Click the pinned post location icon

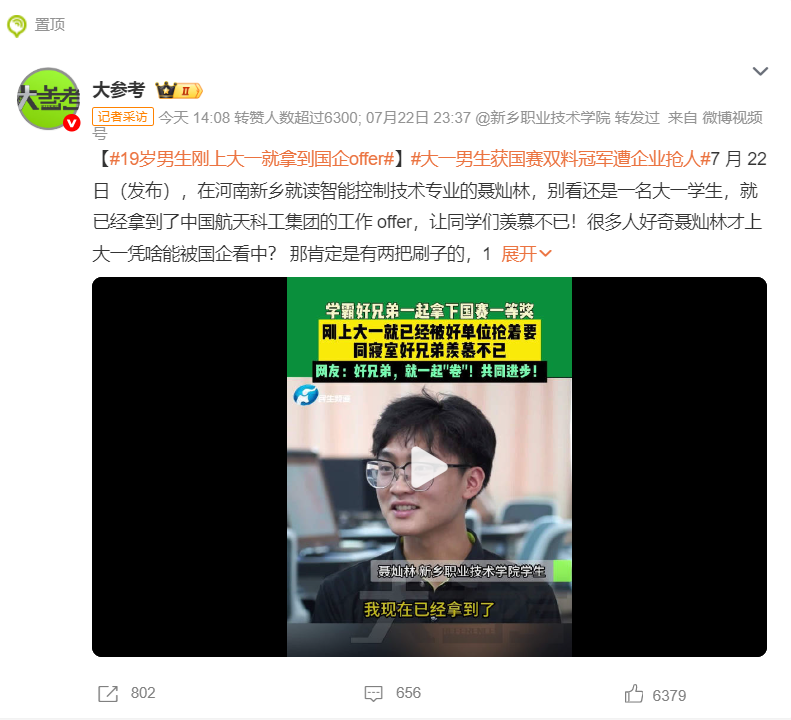click(x=16, y=25)
